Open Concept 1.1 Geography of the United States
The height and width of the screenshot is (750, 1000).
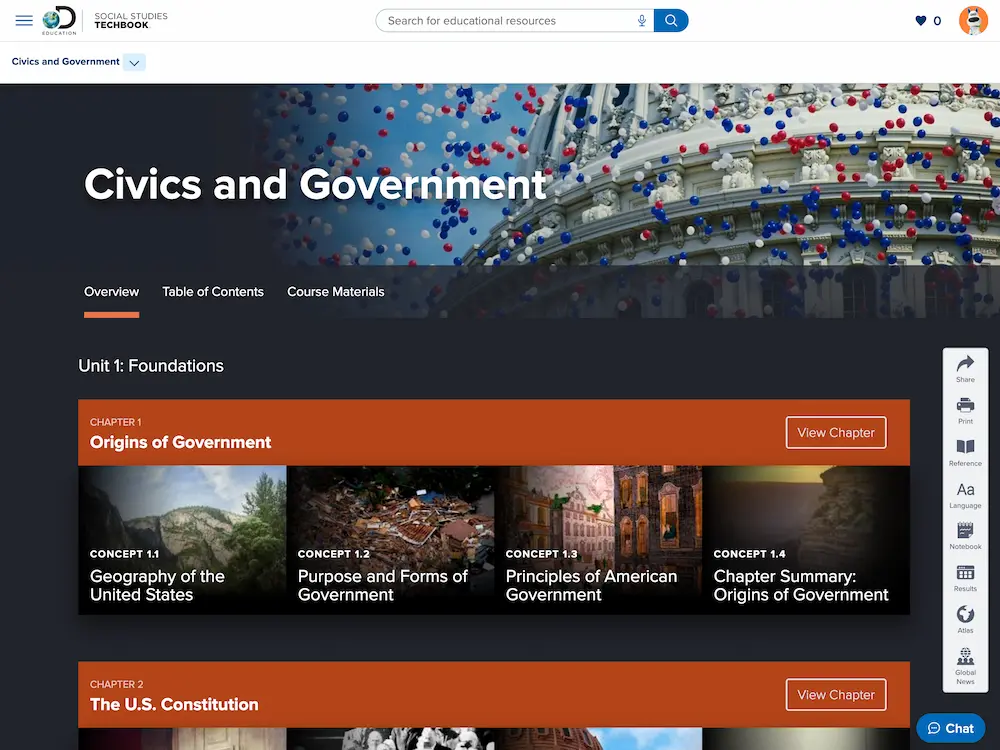[182, 540]
